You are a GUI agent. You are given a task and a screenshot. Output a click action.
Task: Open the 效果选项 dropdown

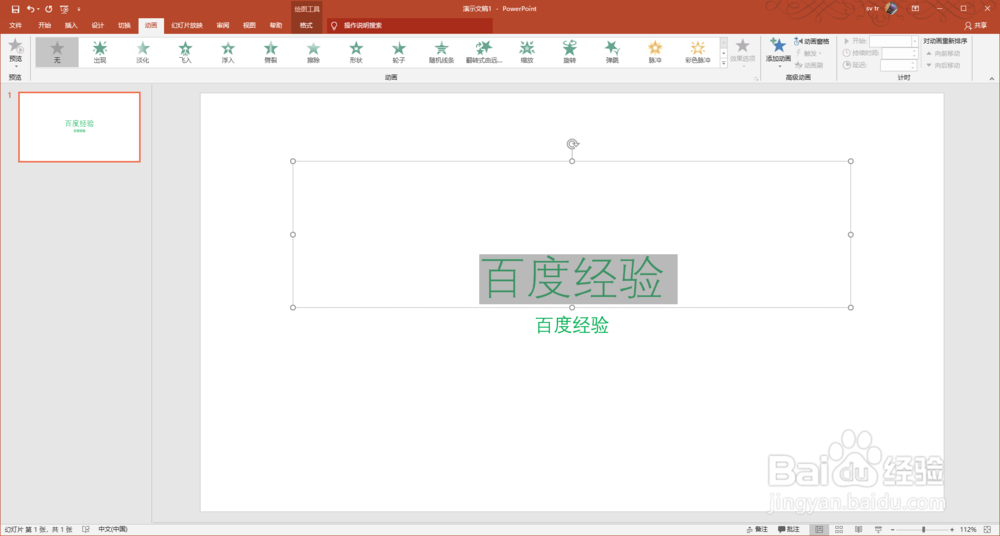pyautogui.click(x=742, y=52)
